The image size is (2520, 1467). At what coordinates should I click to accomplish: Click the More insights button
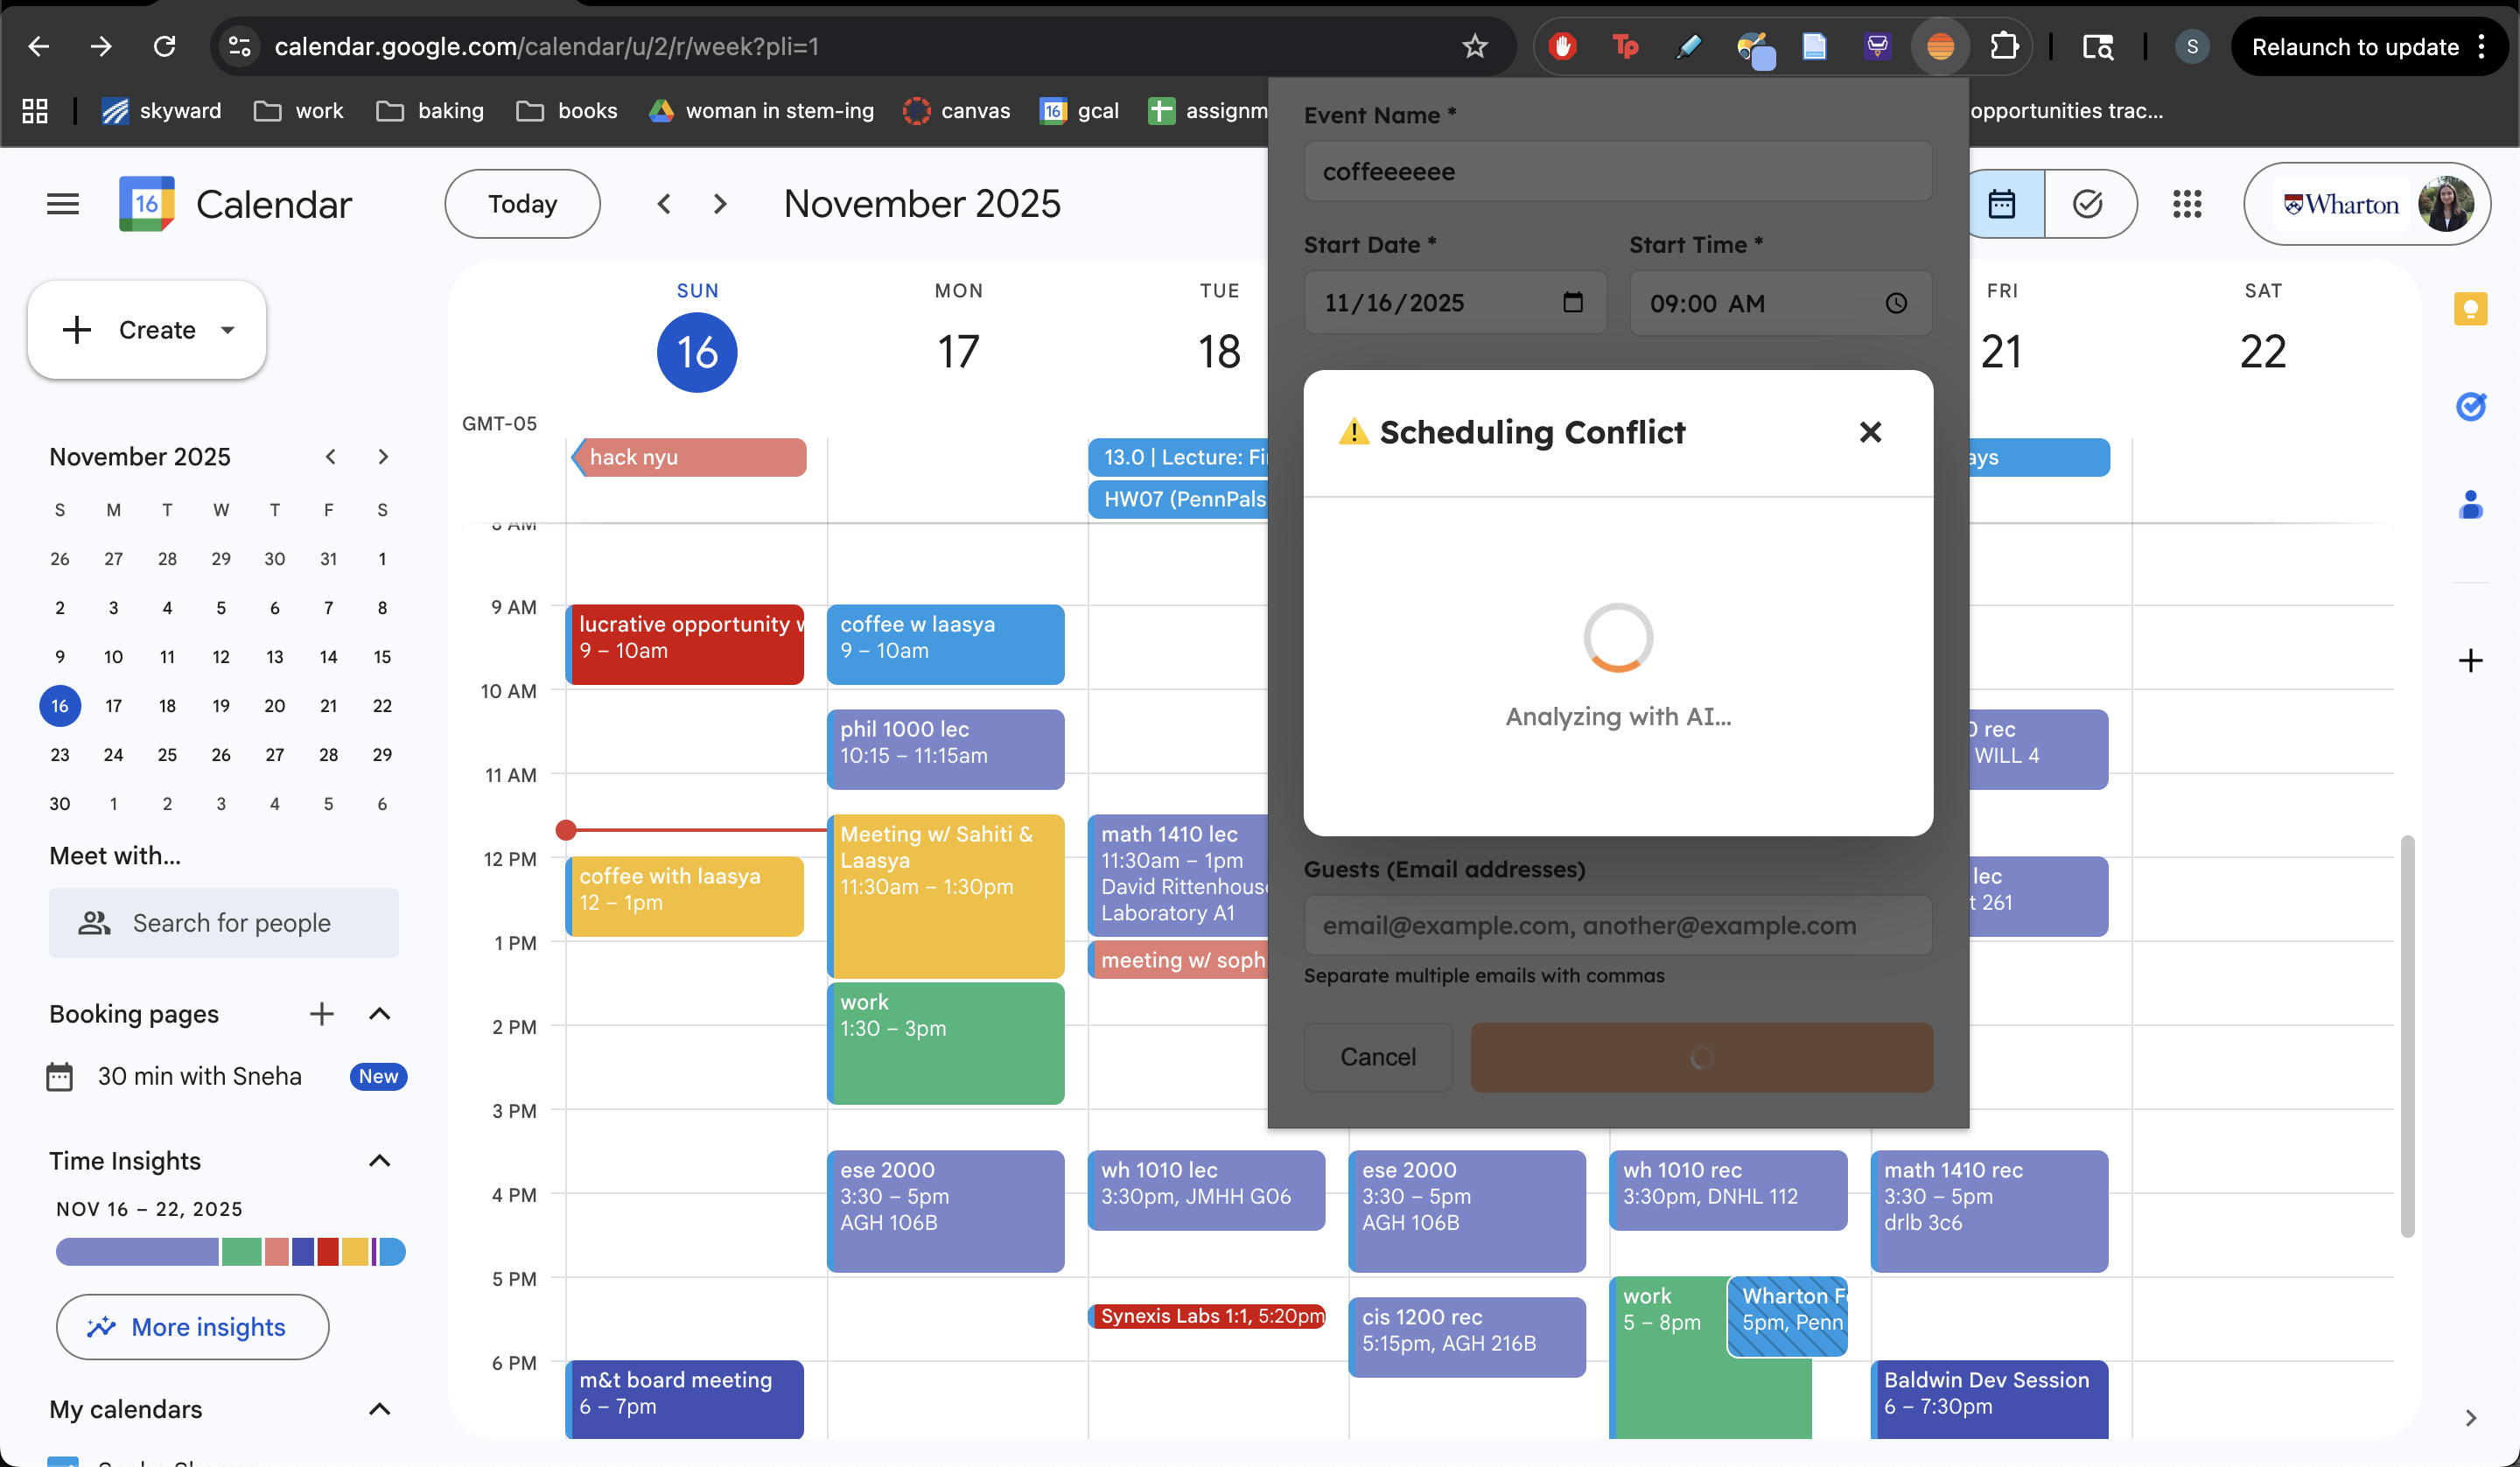pyautogui.click(x=192, y=1327)
